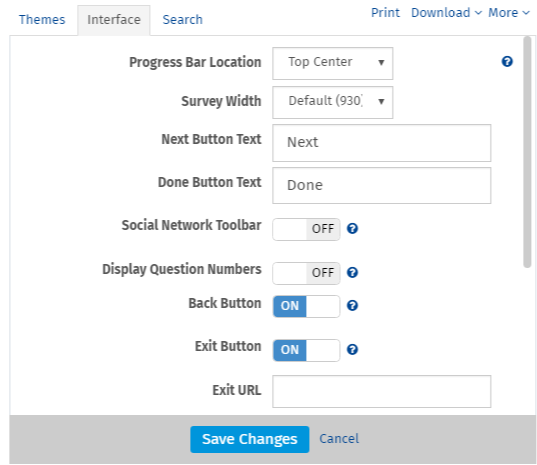This screenshot has height=465, width=537.
Task: Disable the Back Button switch
Action: click(x=306, y=306)
